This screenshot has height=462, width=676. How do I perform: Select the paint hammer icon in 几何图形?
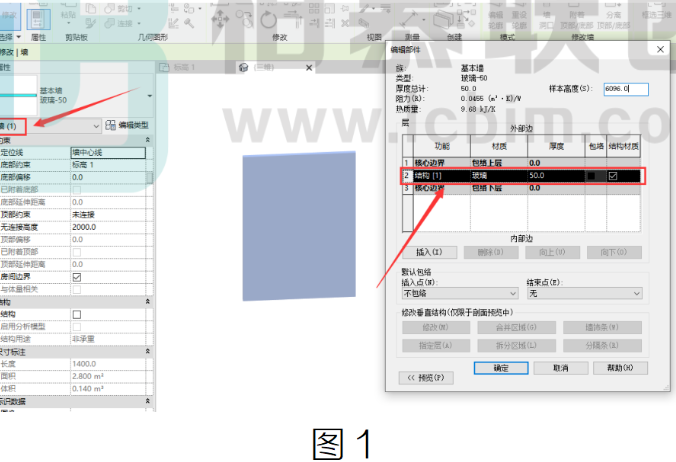[189, 23]
